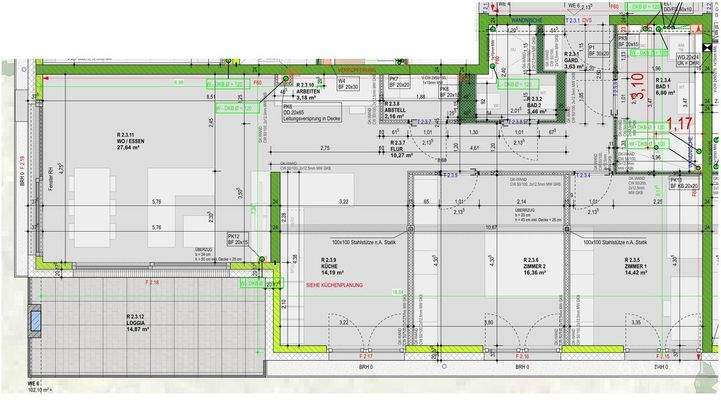Select the ÜBERZUG note above Zimmer 2
Screen dimensions: 721x400
click(538, 215)
